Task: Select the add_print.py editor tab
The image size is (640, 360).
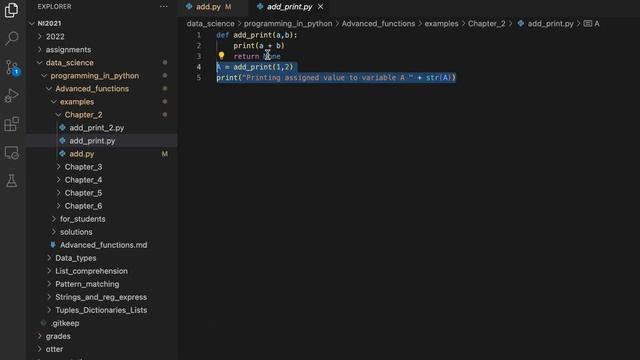Action: coord(289,7)
